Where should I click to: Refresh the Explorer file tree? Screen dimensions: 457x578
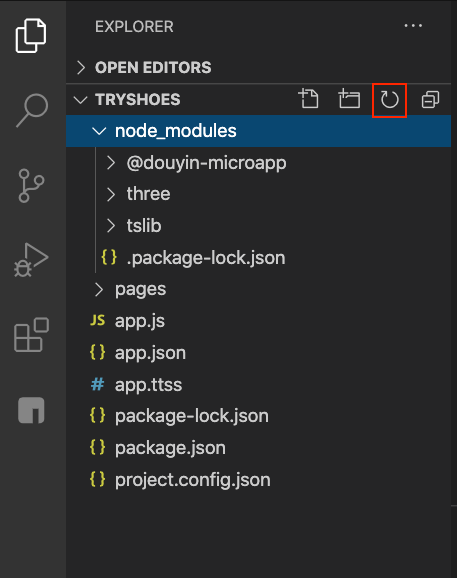click(x=389, y=100)
